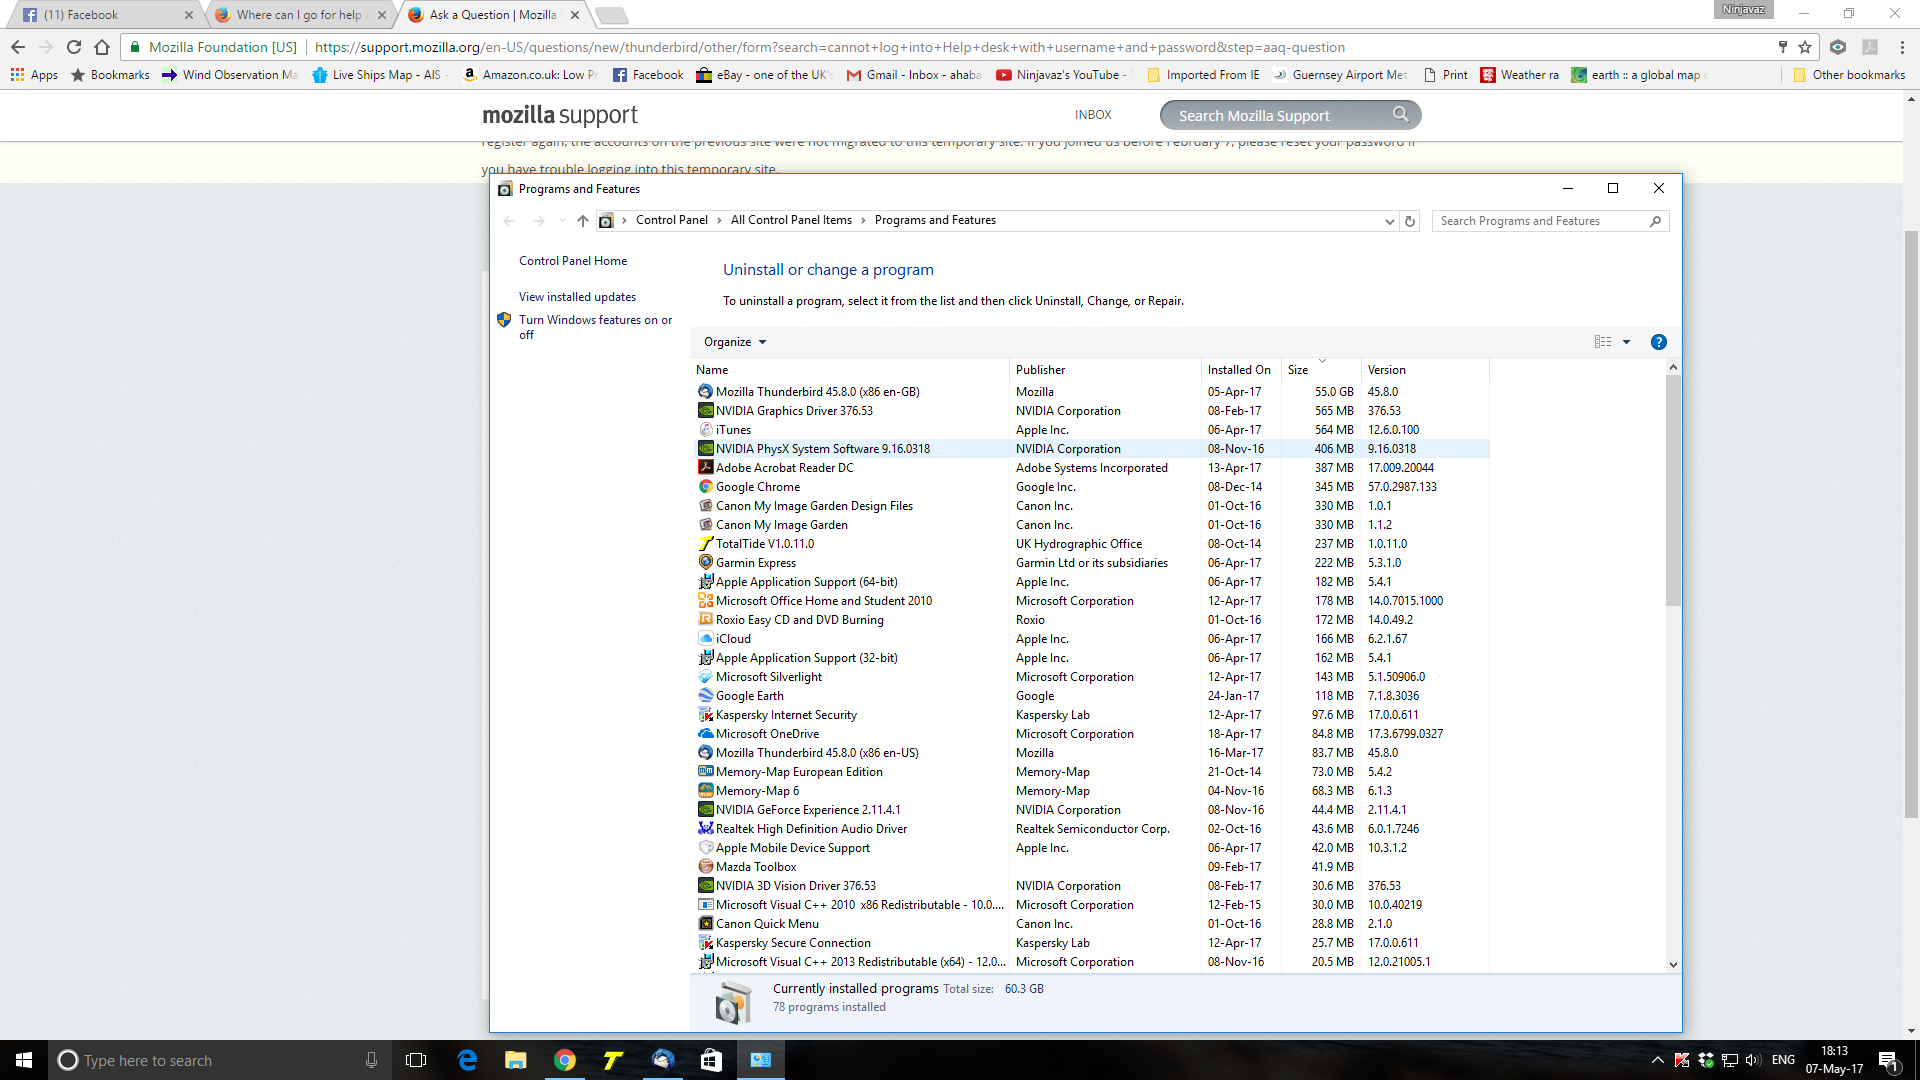Open Task View from the taskbar
This screenshot has height=1080, width=1920.
[x=416, y=1060]
